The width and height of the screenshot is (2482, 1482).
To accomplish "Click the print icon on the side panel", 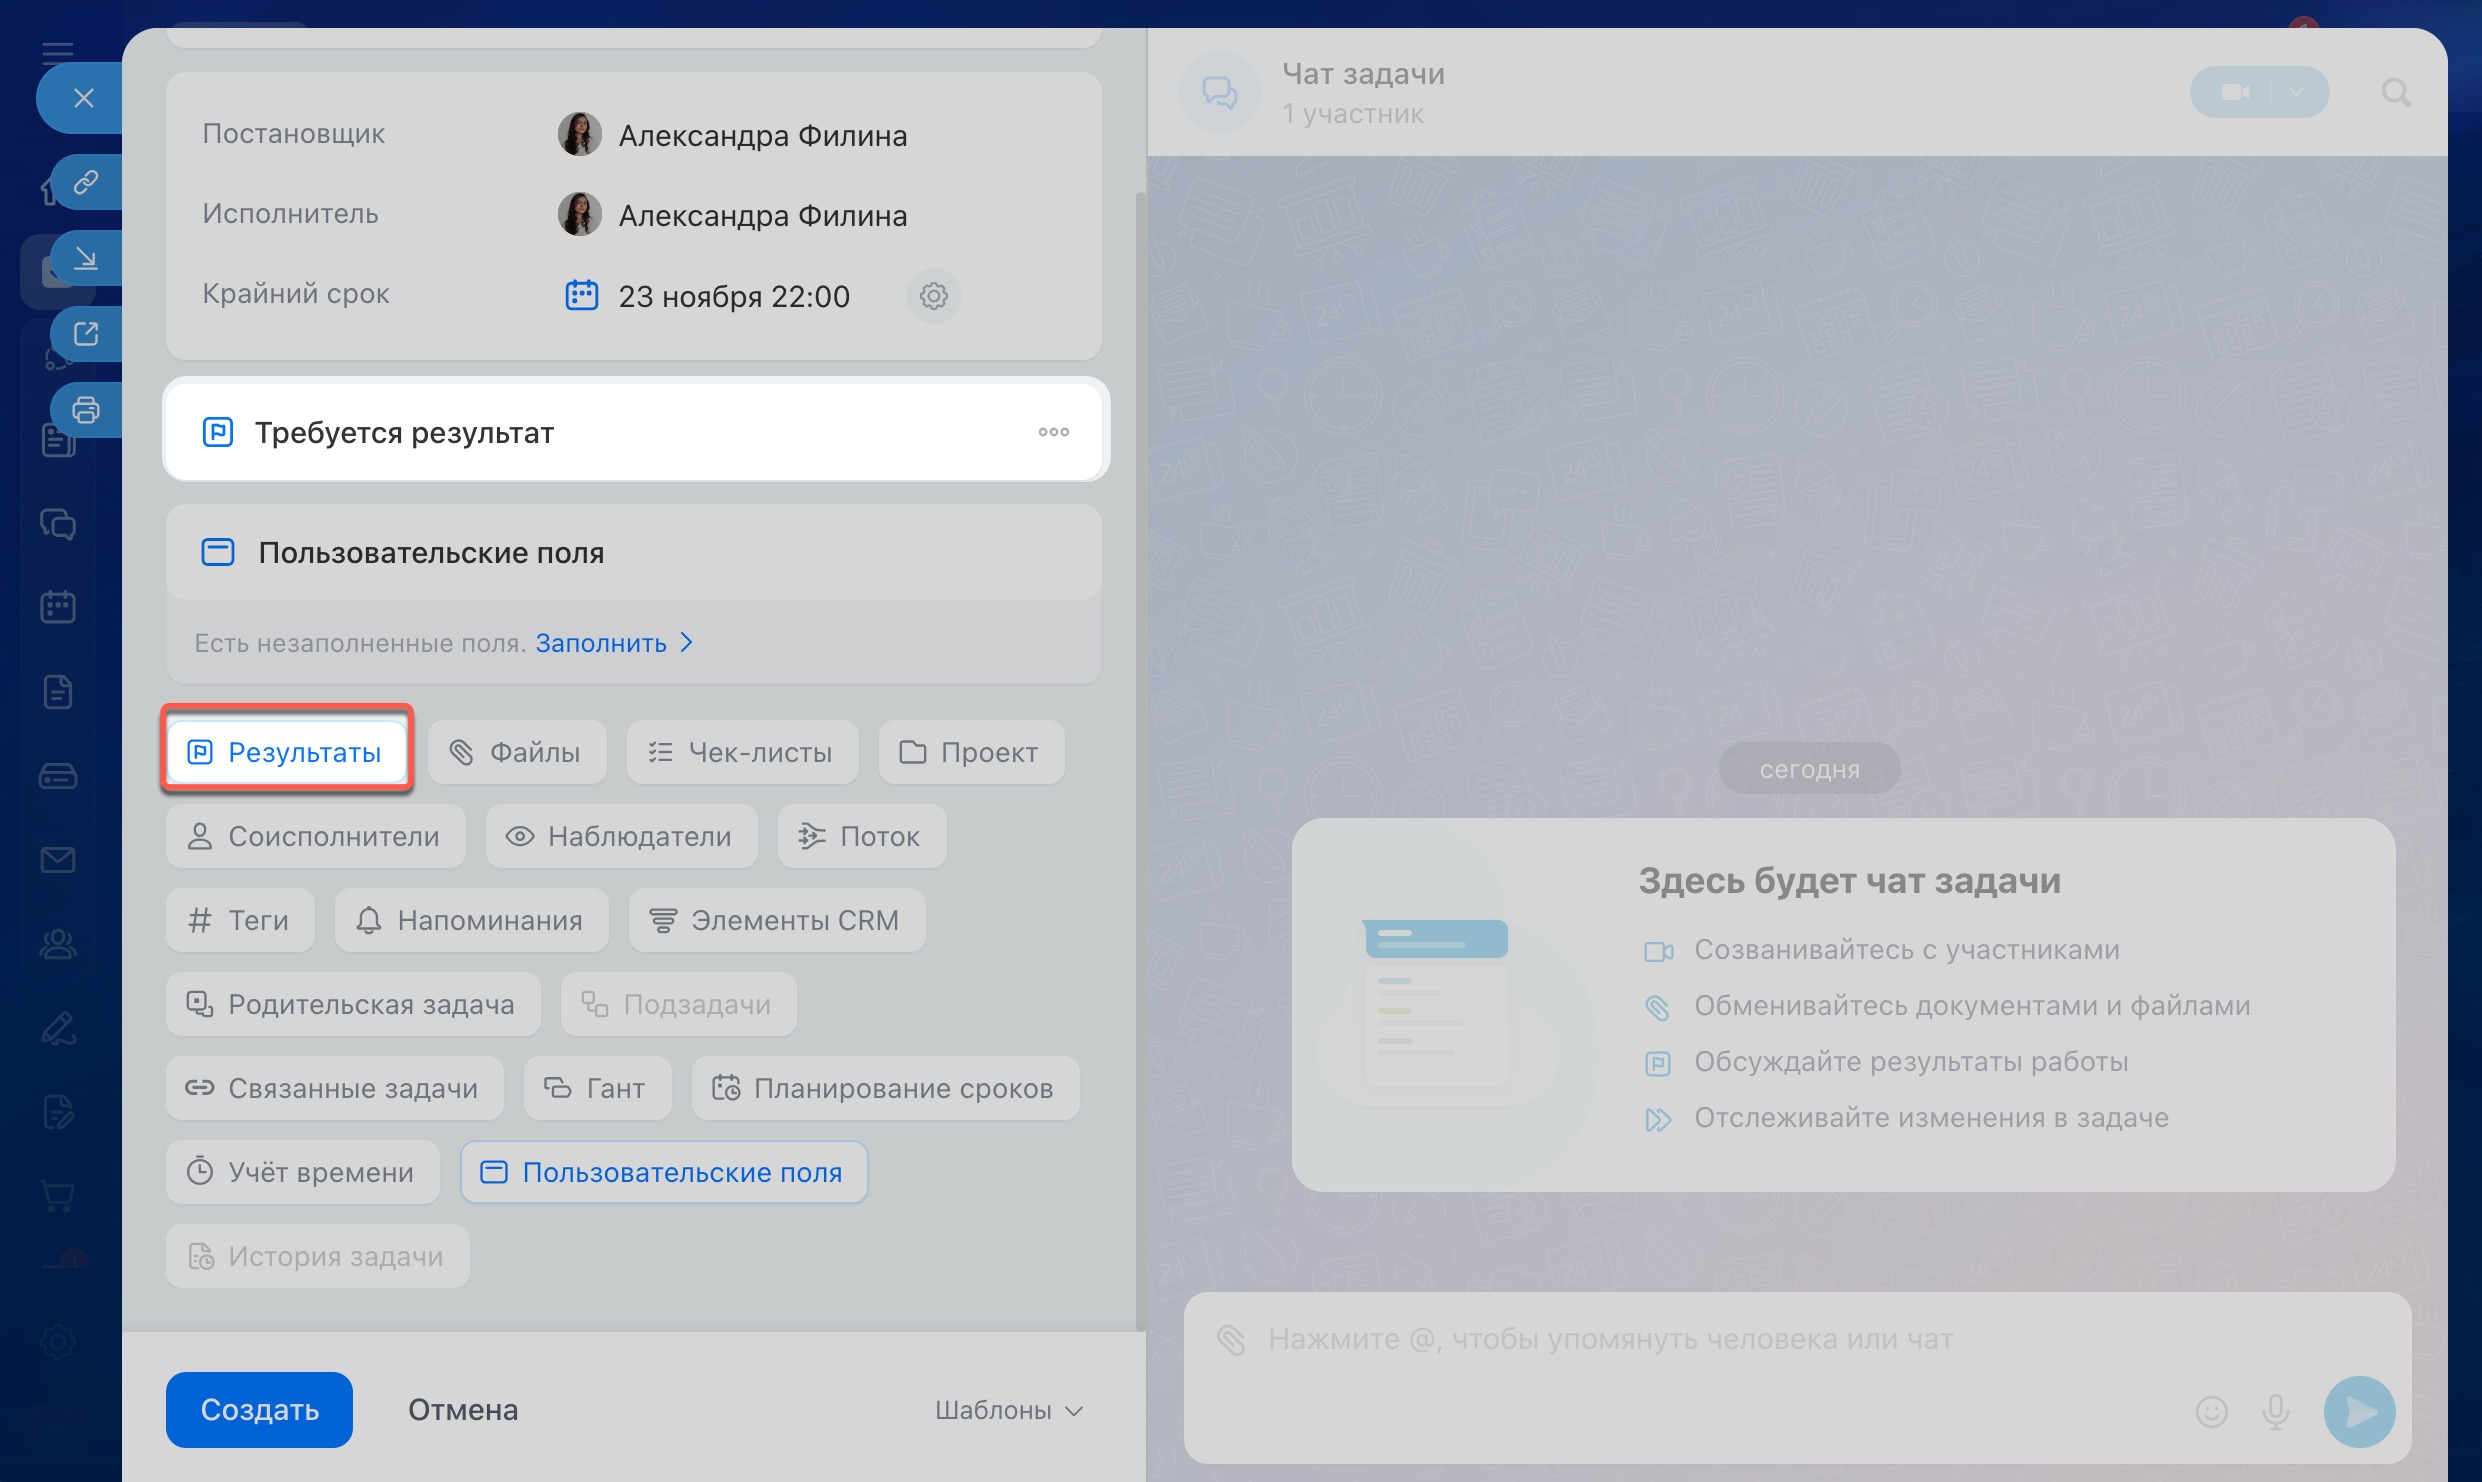I will point(86,409).
